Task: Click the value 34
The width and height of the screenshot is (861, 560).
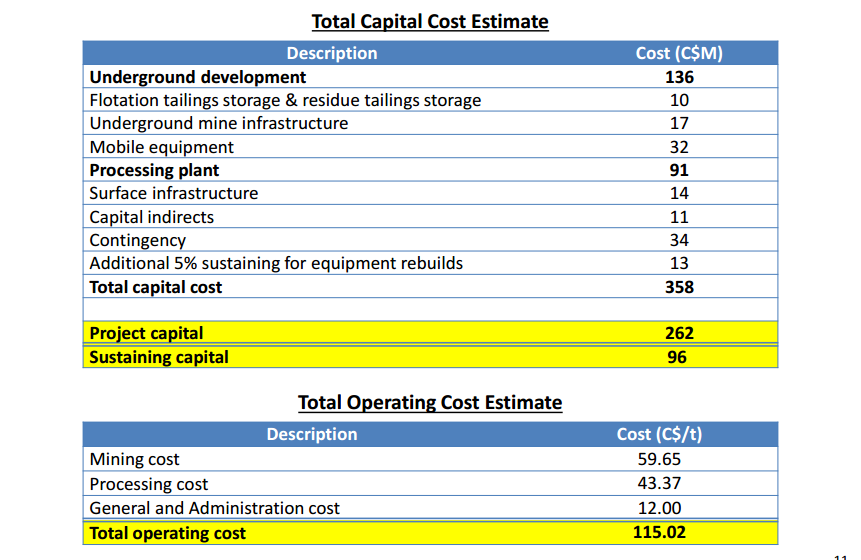Action: 679,240
